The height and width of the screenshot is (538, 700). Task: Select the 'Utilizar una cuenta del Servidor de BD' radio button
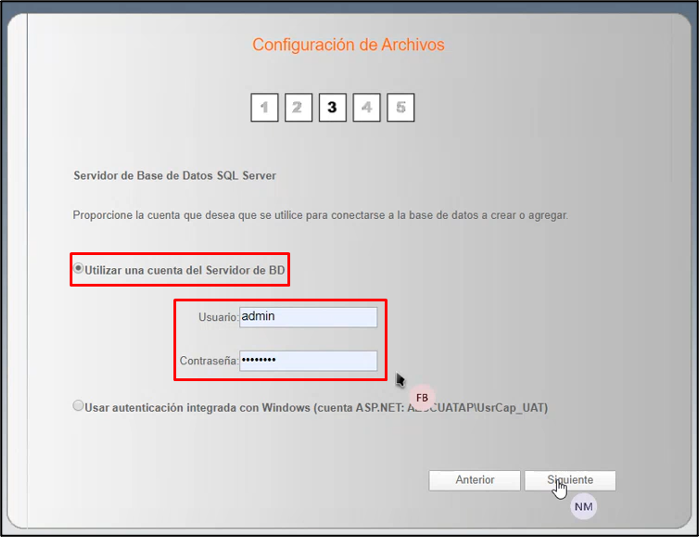pyautogui.click(x=79, y=269)
